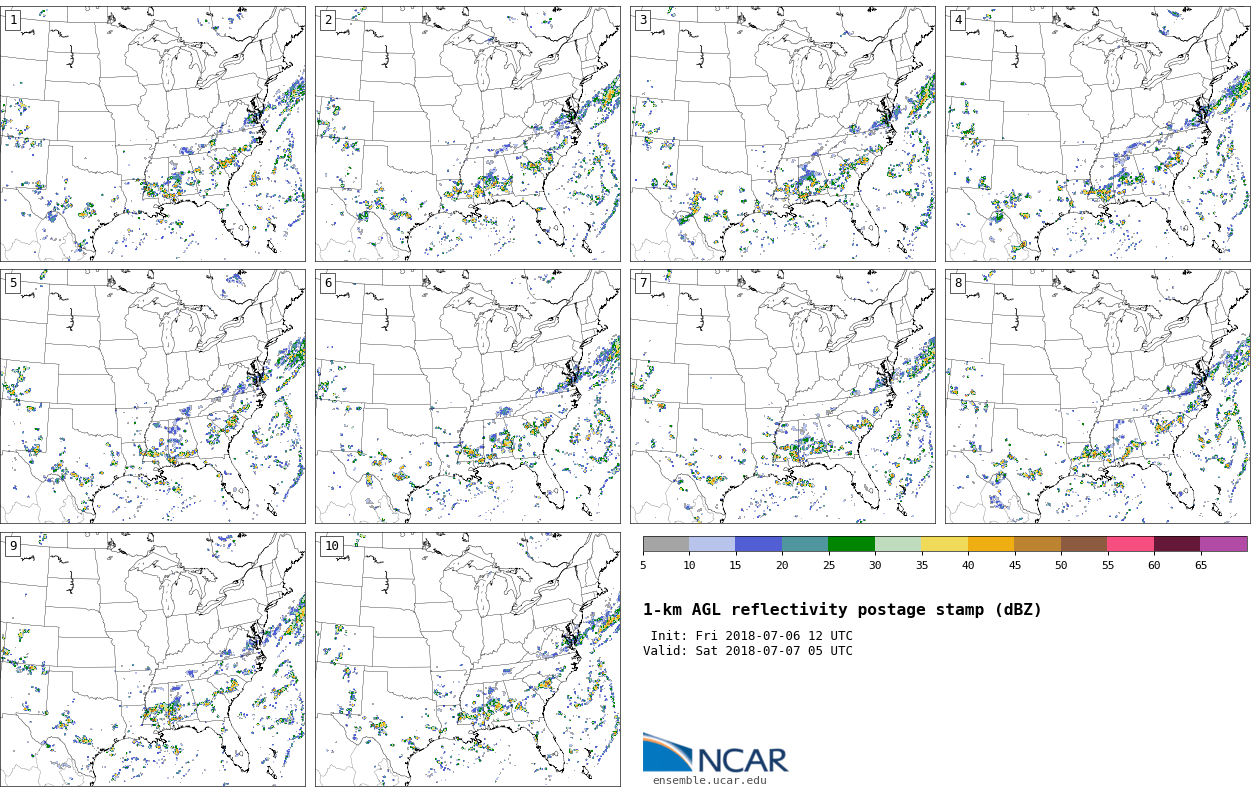Image resolution: width=1260 pixels, height=788 pixels.
Task: Open ensemble member 6 map
Action: pos(468,396)
